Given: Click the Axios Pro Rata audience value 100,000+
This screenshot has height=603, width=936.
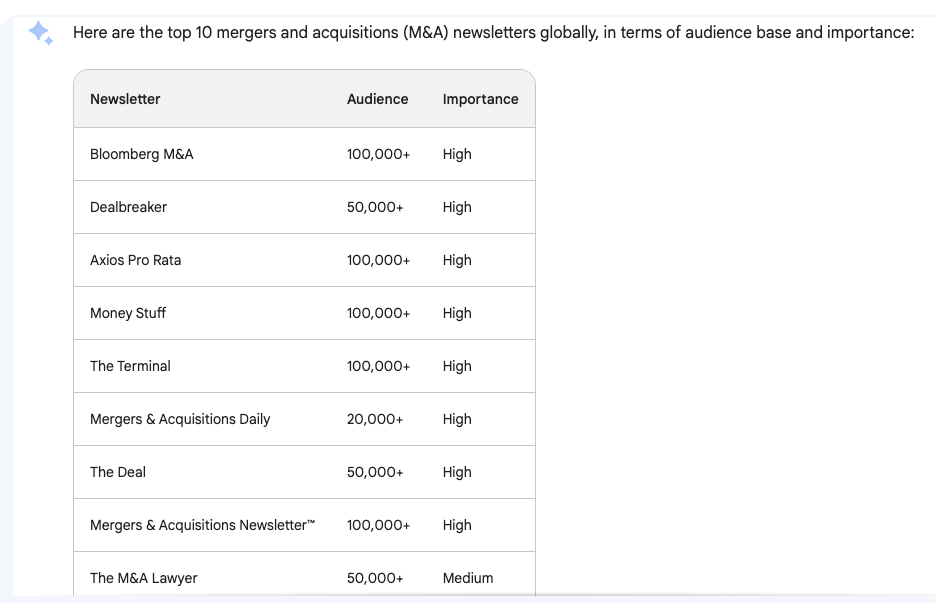Looking at the screenshot, I should point(378,260).
